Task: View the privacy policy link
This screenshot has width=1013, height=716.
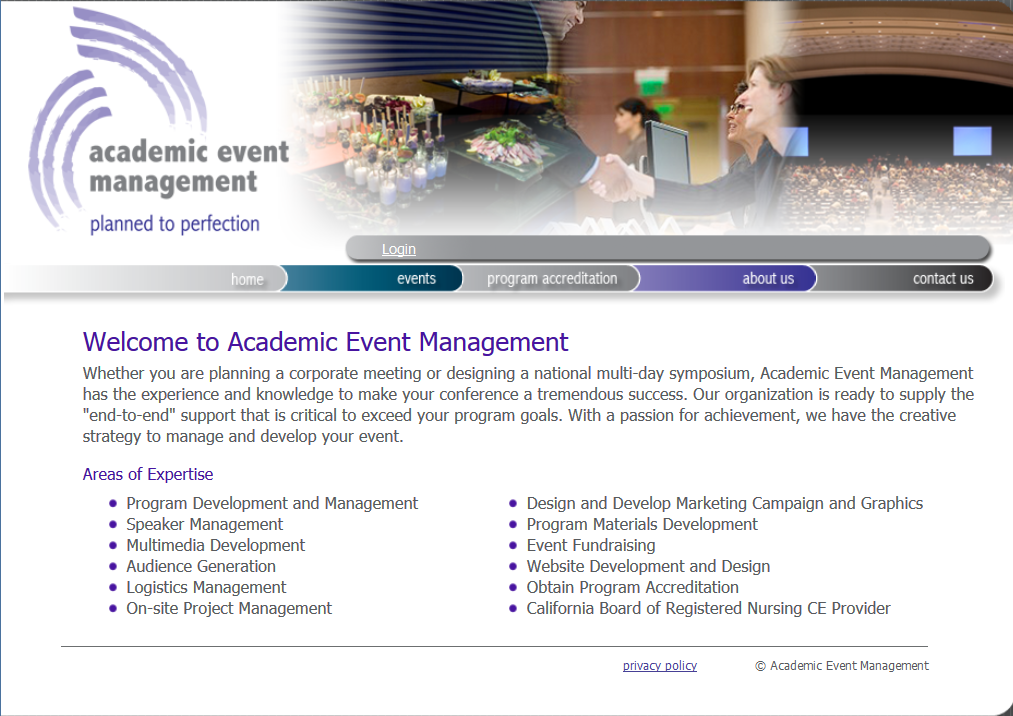Action: (x=659, y=666)
